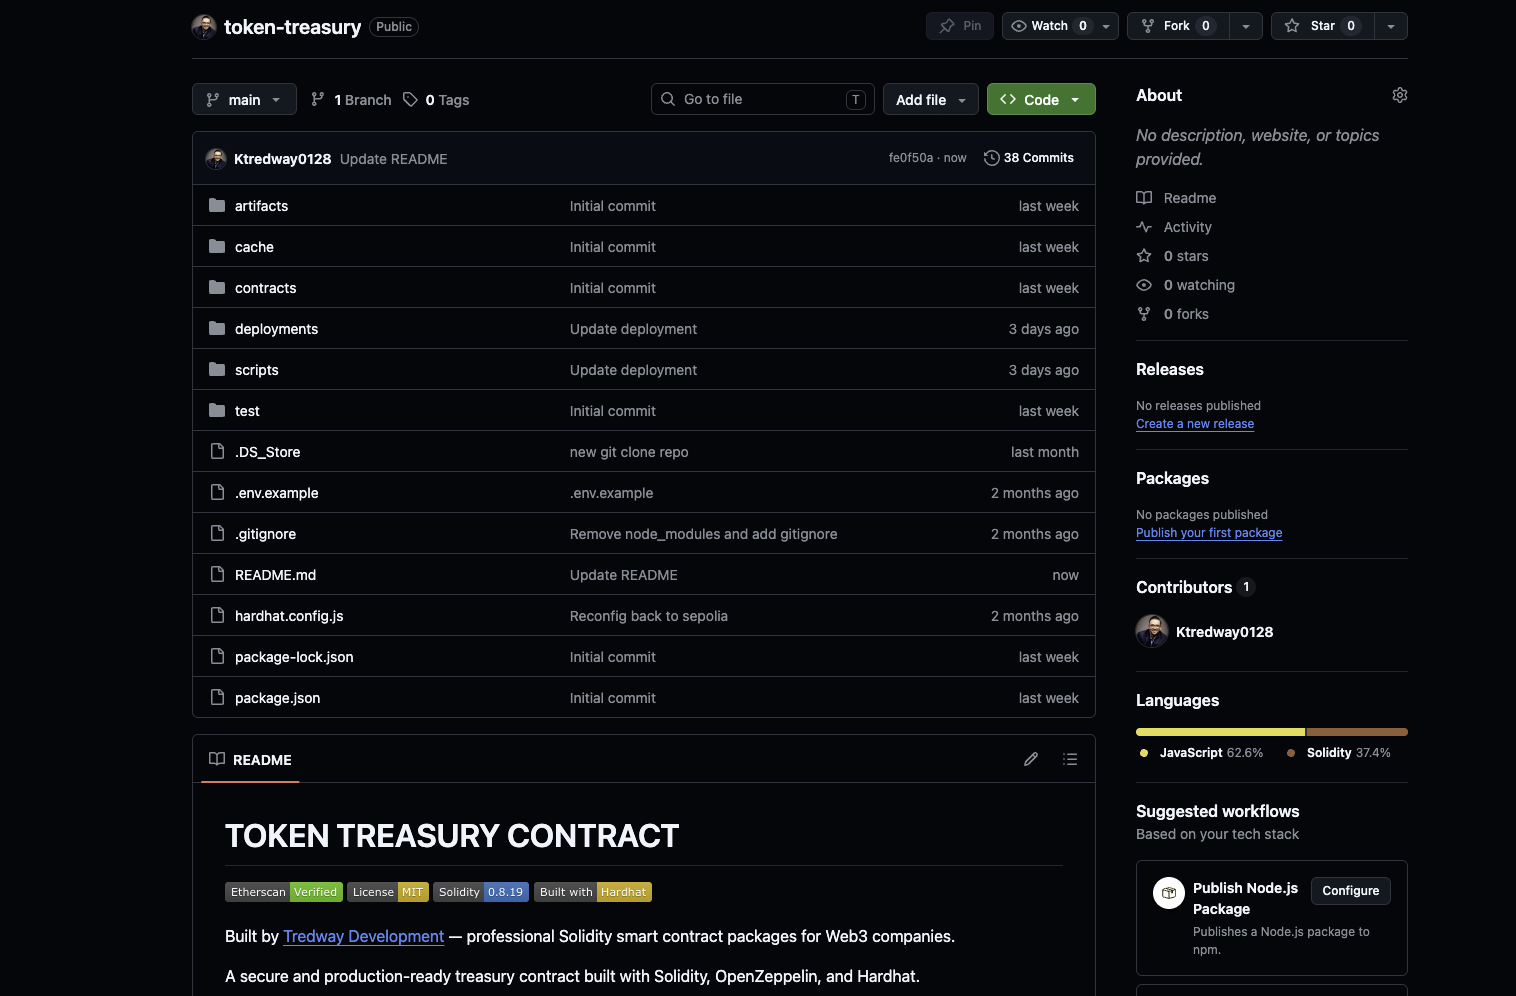
Task: Click the Ktredway0128 contributor avatar
Action: (x=1152, y=632)
